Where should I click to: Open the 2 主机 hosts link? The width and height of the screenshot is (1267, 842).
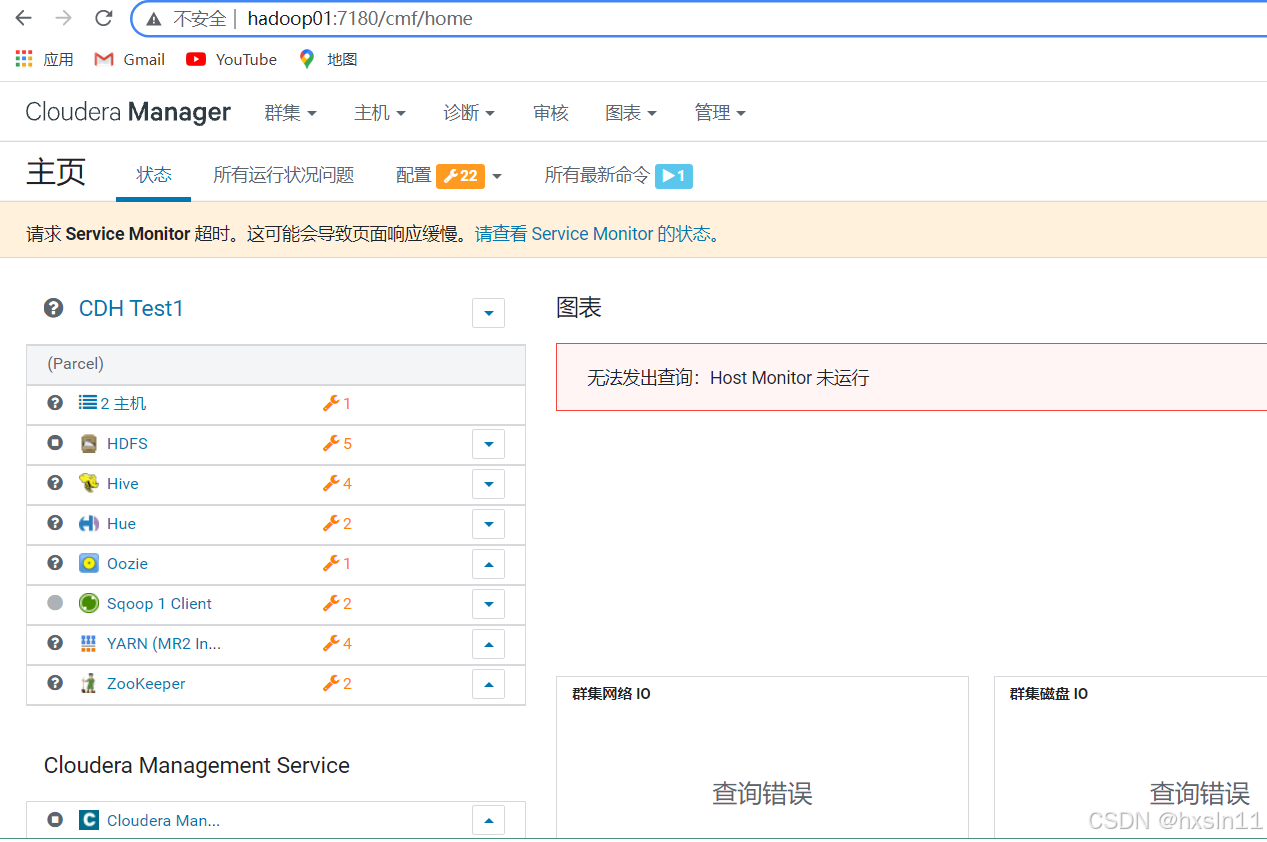pyautogui.click(x=123, y=403)
